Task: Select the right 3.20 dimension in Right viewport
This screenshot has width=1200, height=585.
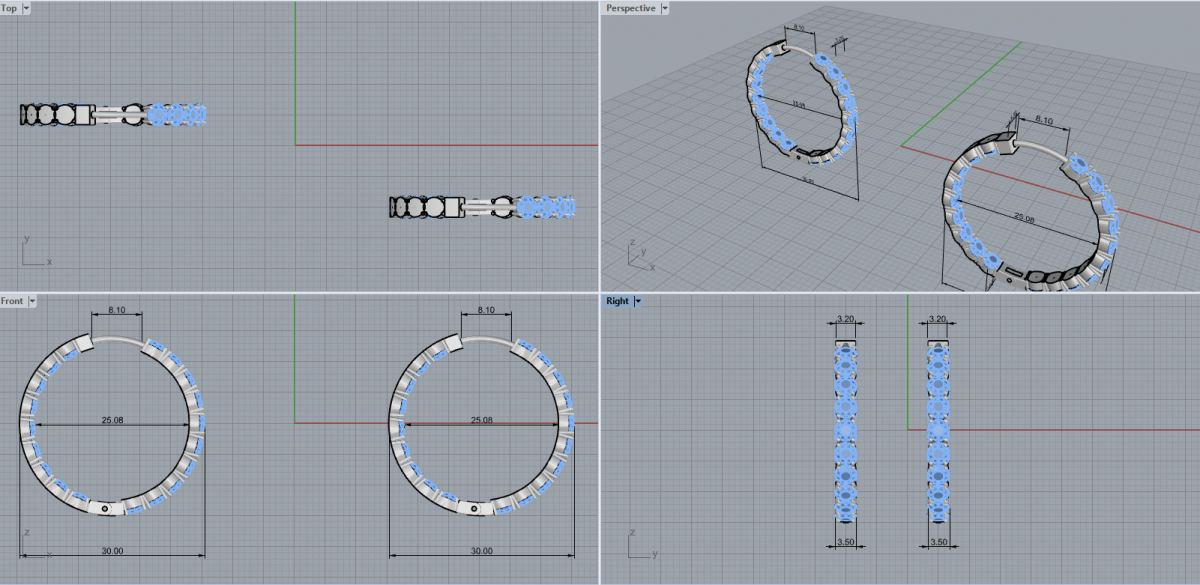Action: 937,319
